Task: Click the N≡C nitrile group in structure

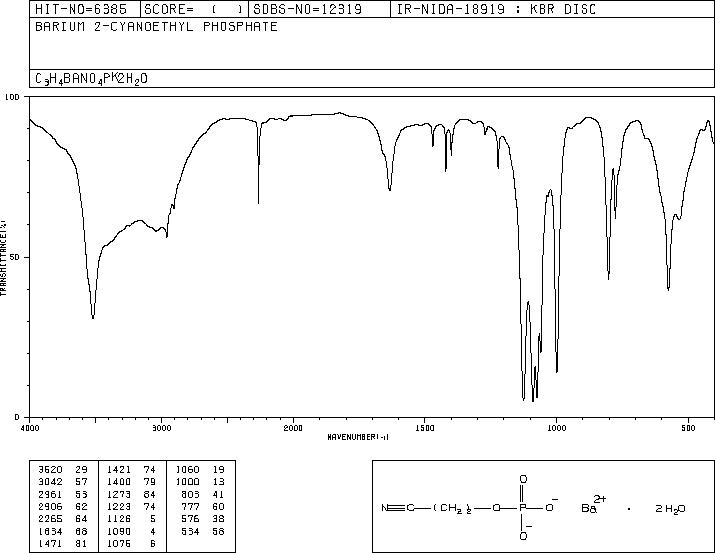Action: 398,508
